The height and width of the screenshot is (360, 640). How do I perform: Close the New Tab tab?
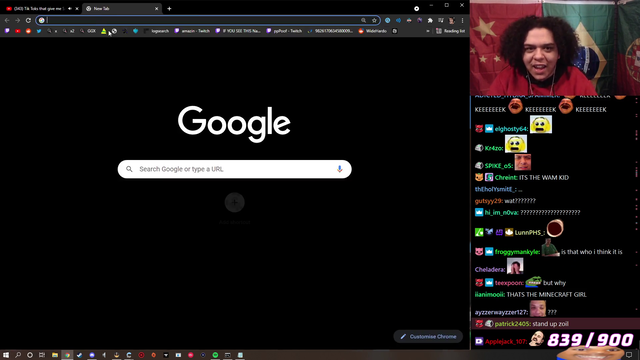pos(156,9)
